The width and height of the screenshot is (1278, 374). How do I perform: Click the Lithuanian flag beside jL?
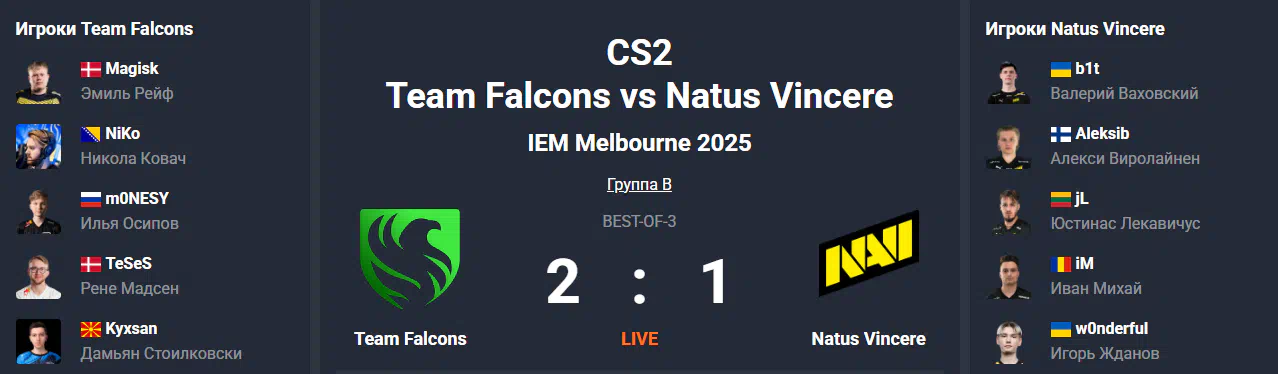pyautogui.click(x=1061, y=199)
